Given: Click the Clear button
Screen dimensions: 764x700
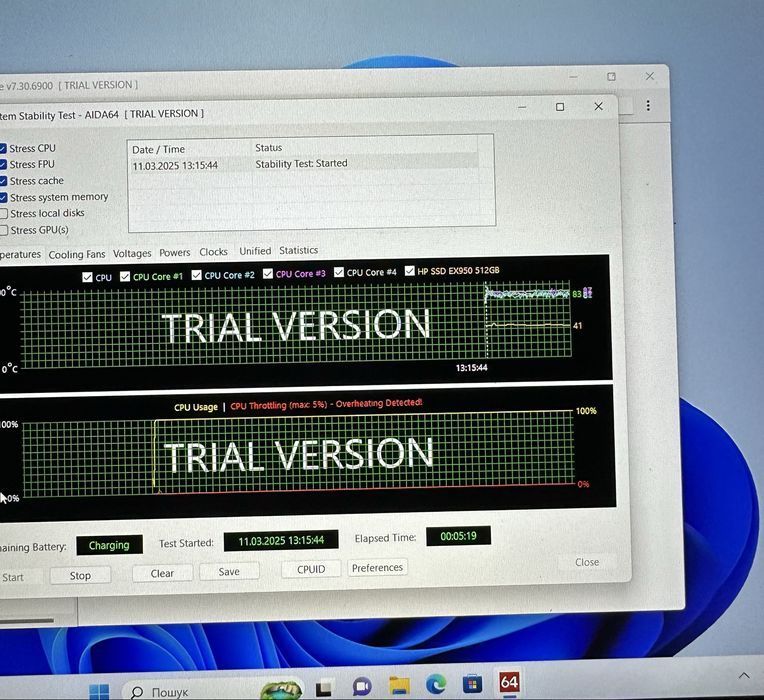Looking at the screenshot, I should (x=162, y=573).
